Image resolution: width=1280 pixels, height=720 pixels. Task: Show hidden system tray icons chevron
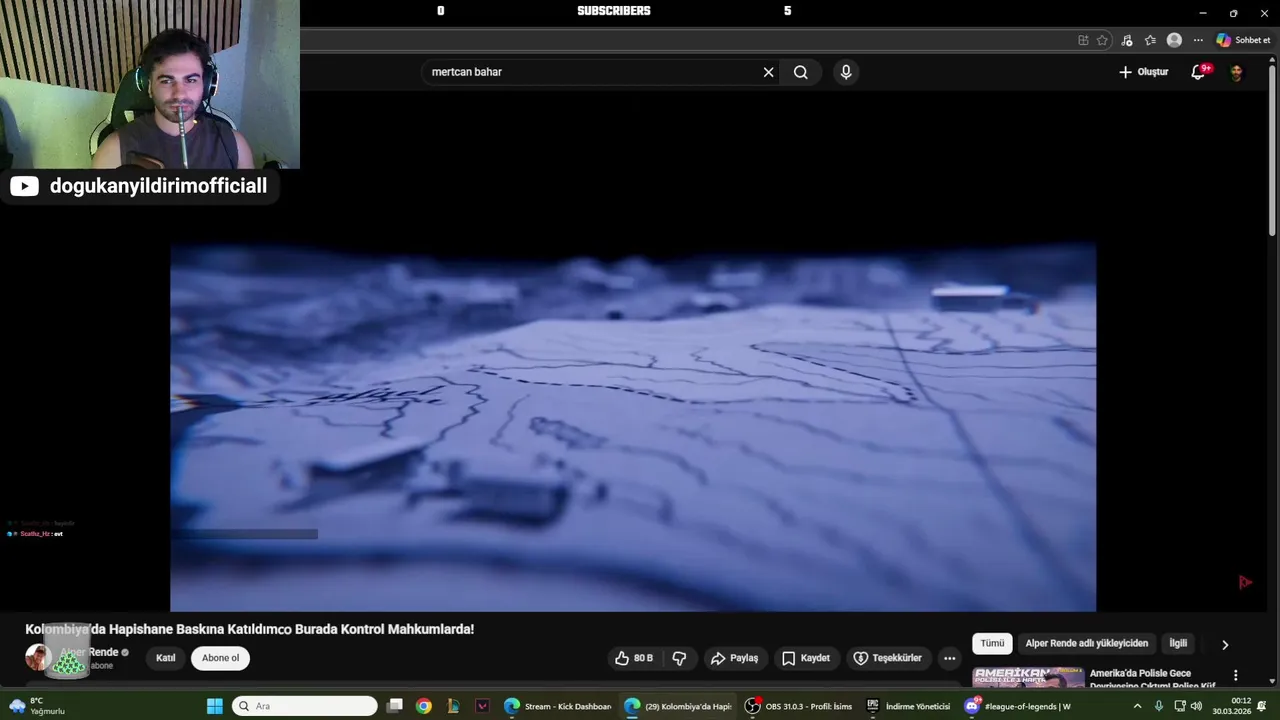[1137, 706]
